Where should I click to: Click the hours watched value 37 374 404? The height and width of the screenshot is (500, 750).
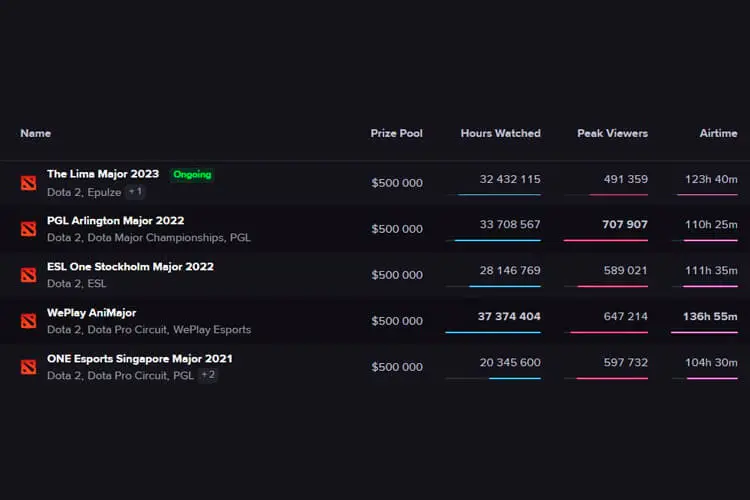pos(509,316)
